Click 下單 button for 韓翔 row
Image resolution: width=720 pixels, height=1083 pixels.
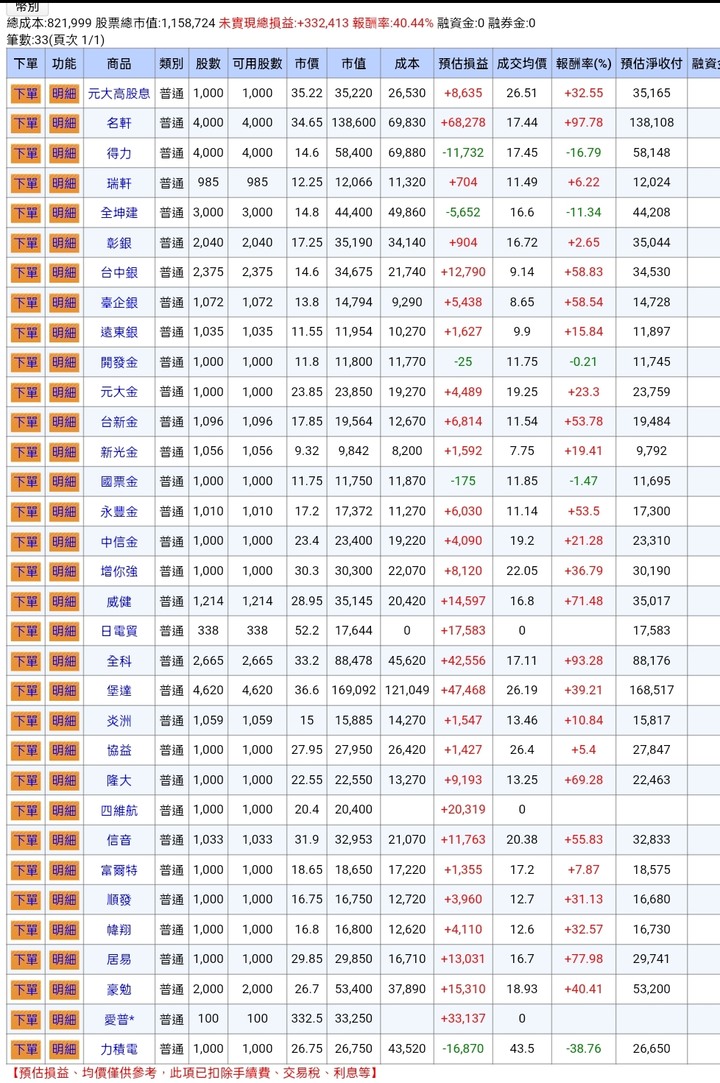[26, 930]
